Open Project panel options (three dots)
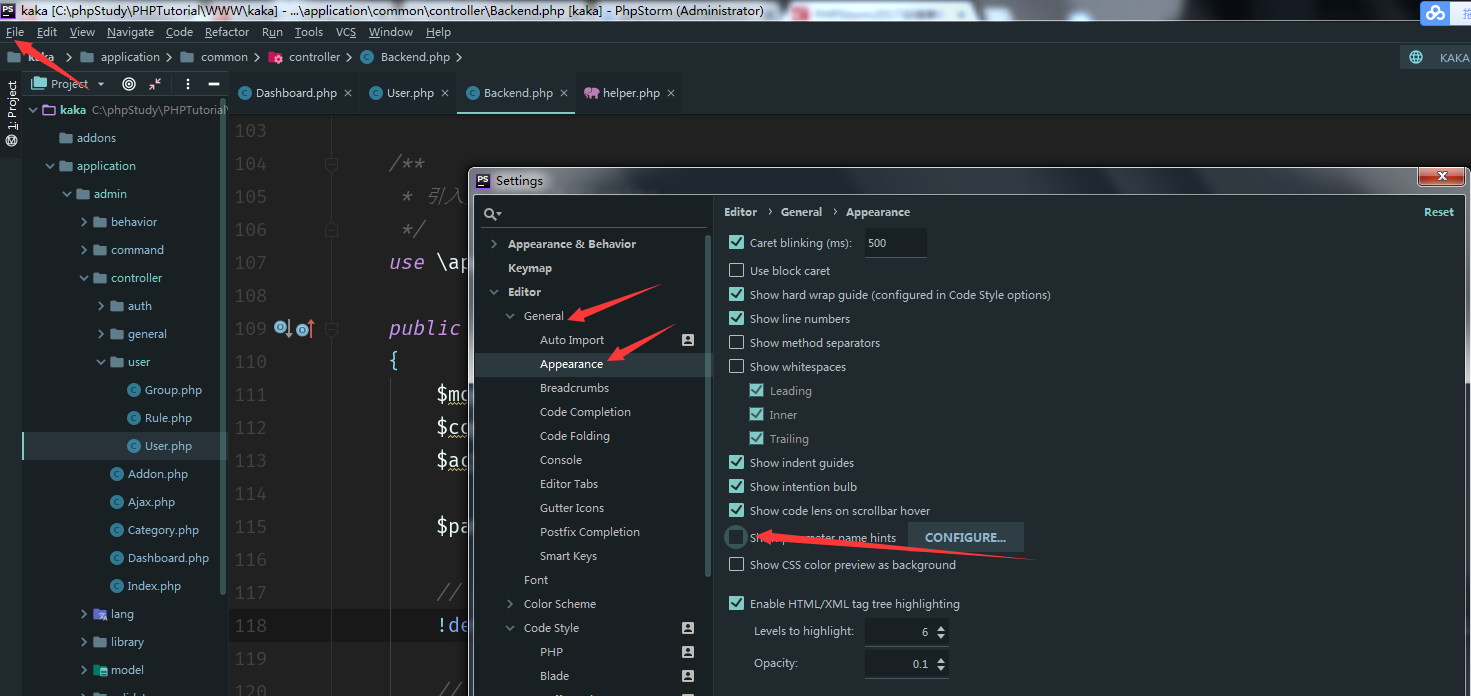1471x696 pixels. click(187, 84)
